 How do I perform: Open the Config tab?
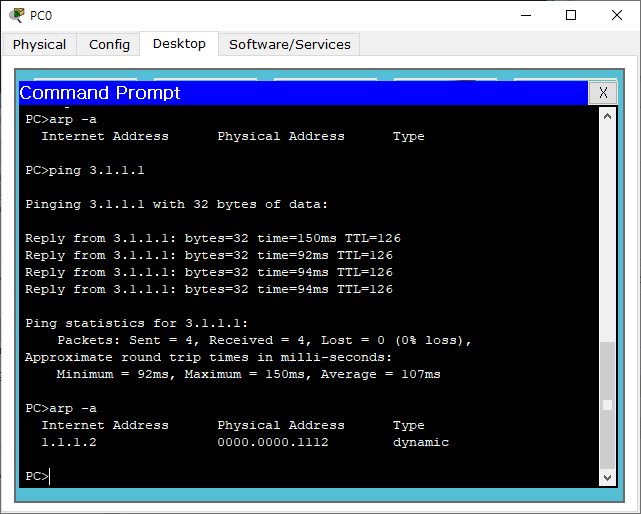coord(109,44)
